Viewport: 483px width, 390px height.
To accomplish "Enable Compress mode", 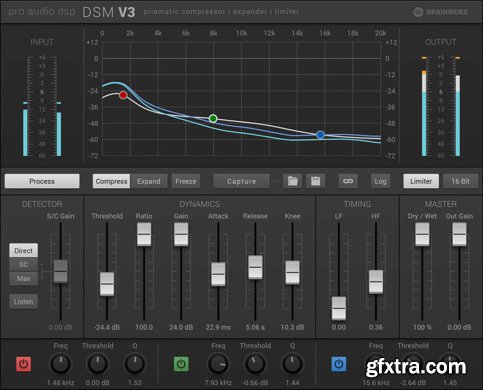I will click(111, 181).
